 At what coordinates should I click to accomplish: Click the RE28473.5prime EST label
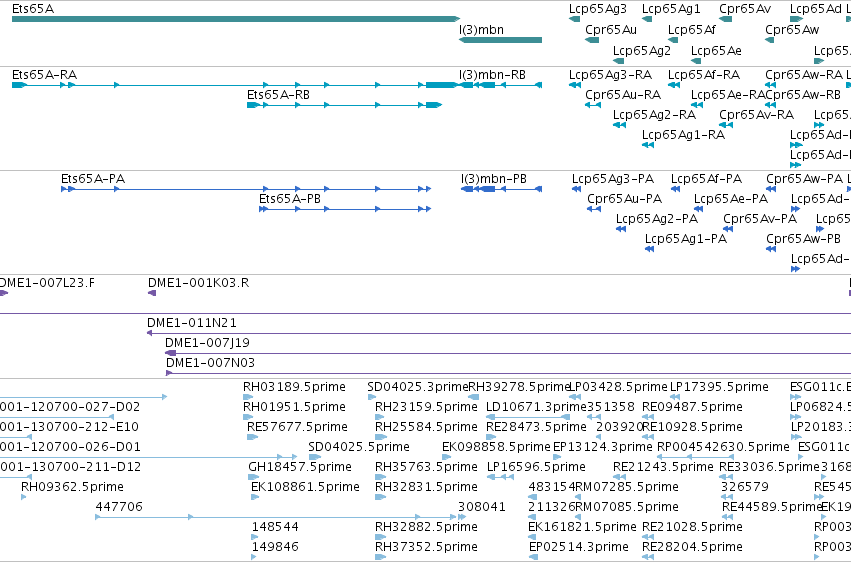click(x=536, y=427)
